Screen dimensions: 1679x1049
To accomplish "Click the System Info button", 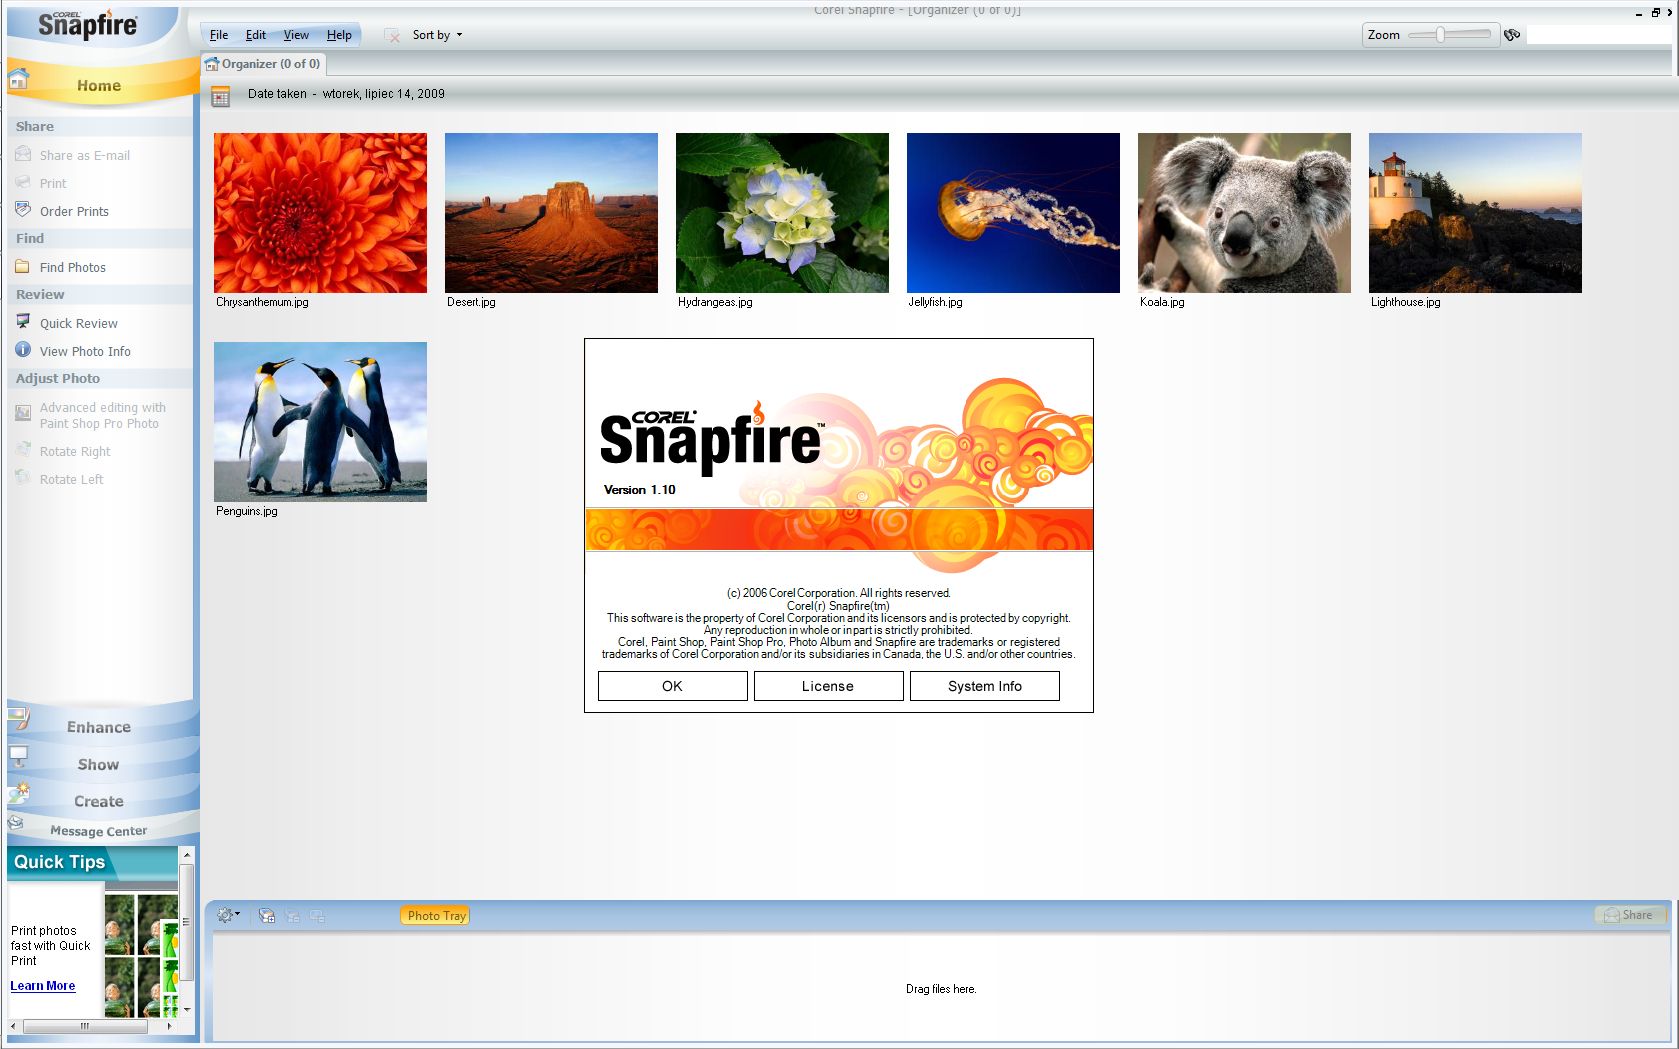I will (984, 686).
